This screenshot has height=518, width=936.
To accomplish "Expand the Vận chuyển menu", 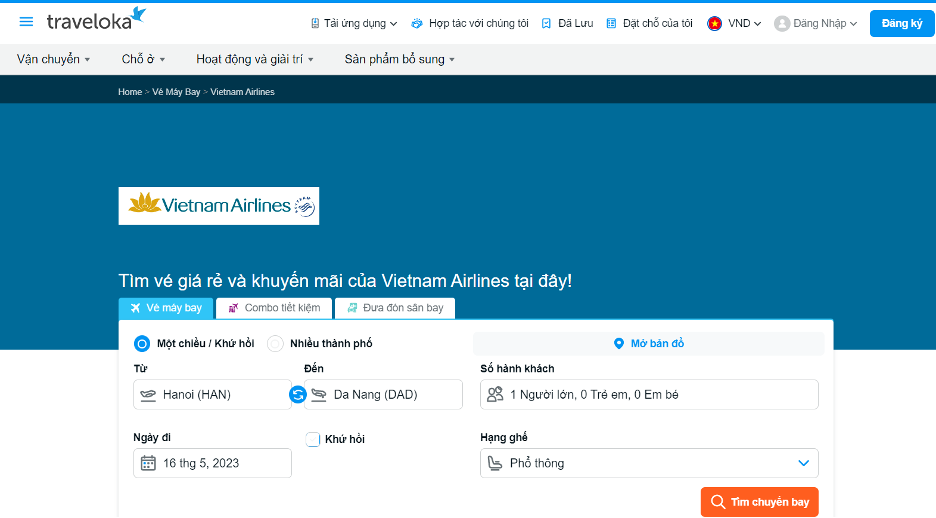I will [53, 59].
